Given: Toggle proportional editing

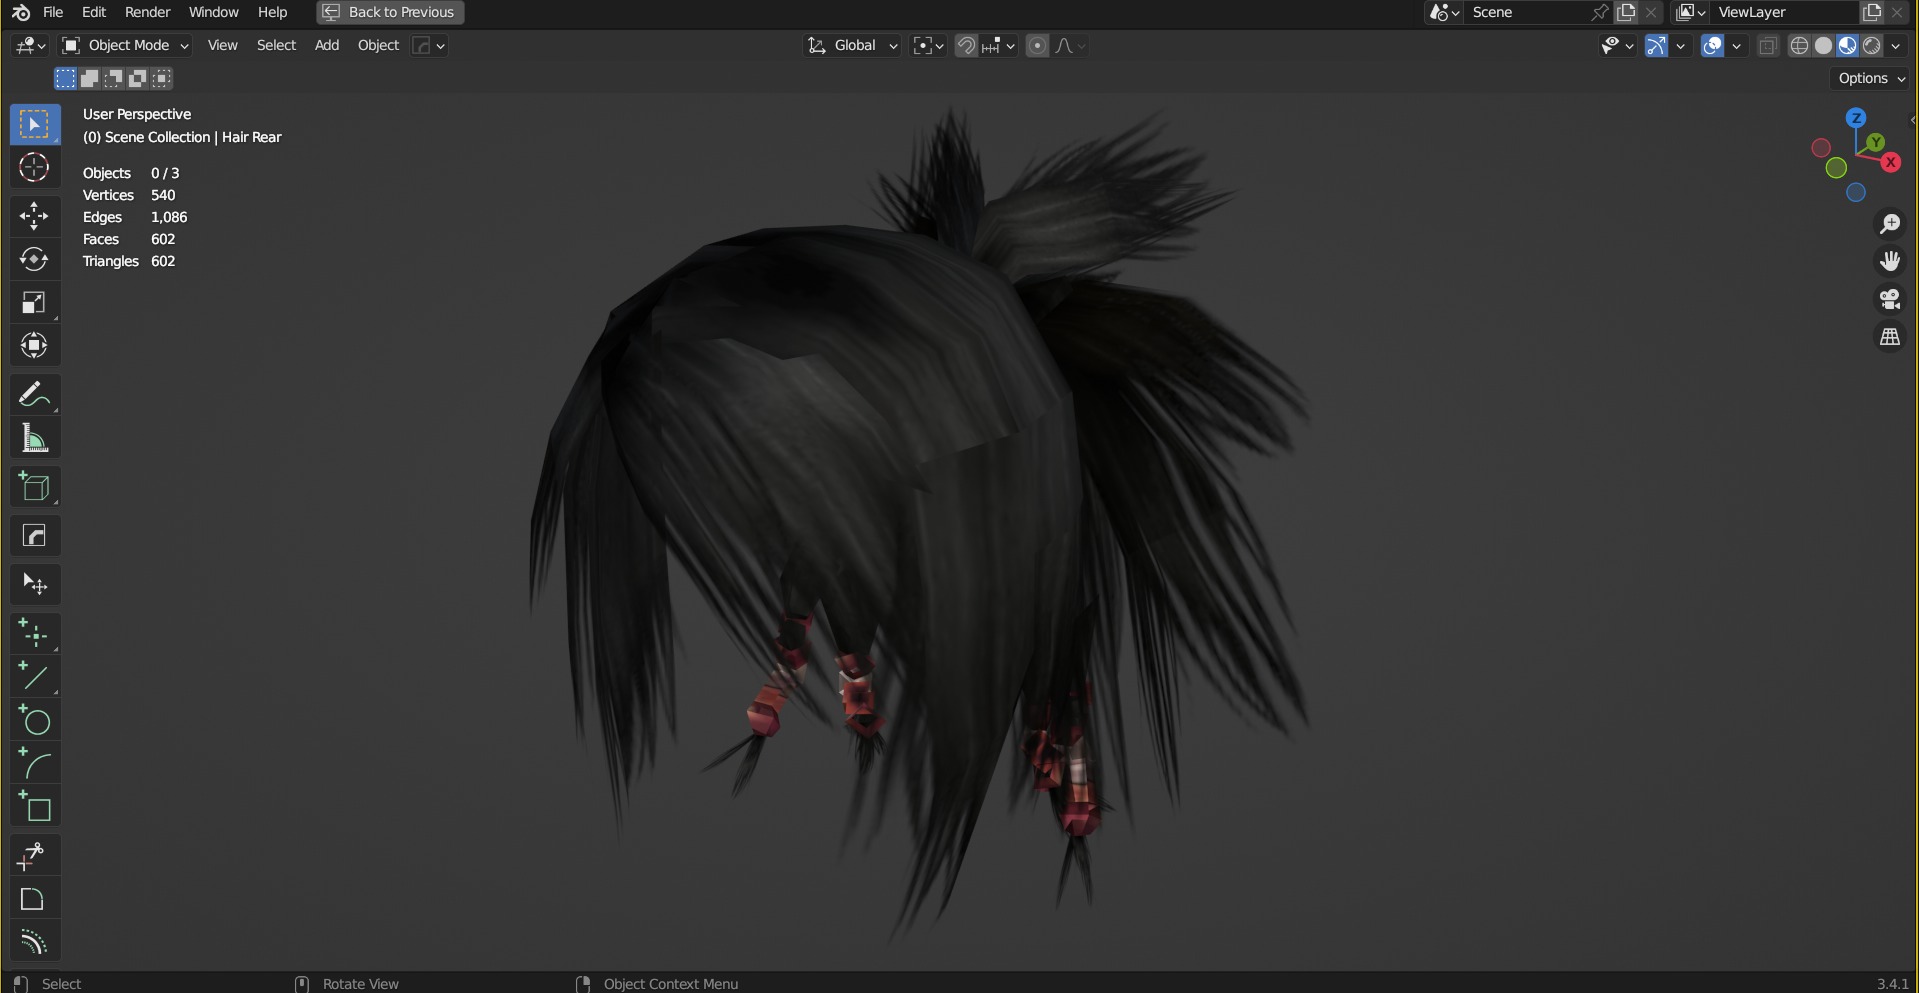Looking at the screenshot, I should [1038, 46].
